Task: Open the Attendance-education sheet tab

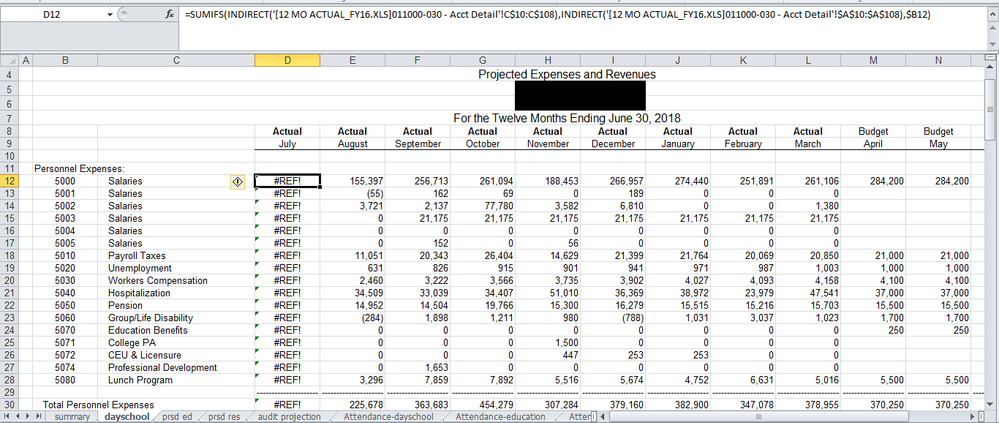Action: click(x=501, y=417)
